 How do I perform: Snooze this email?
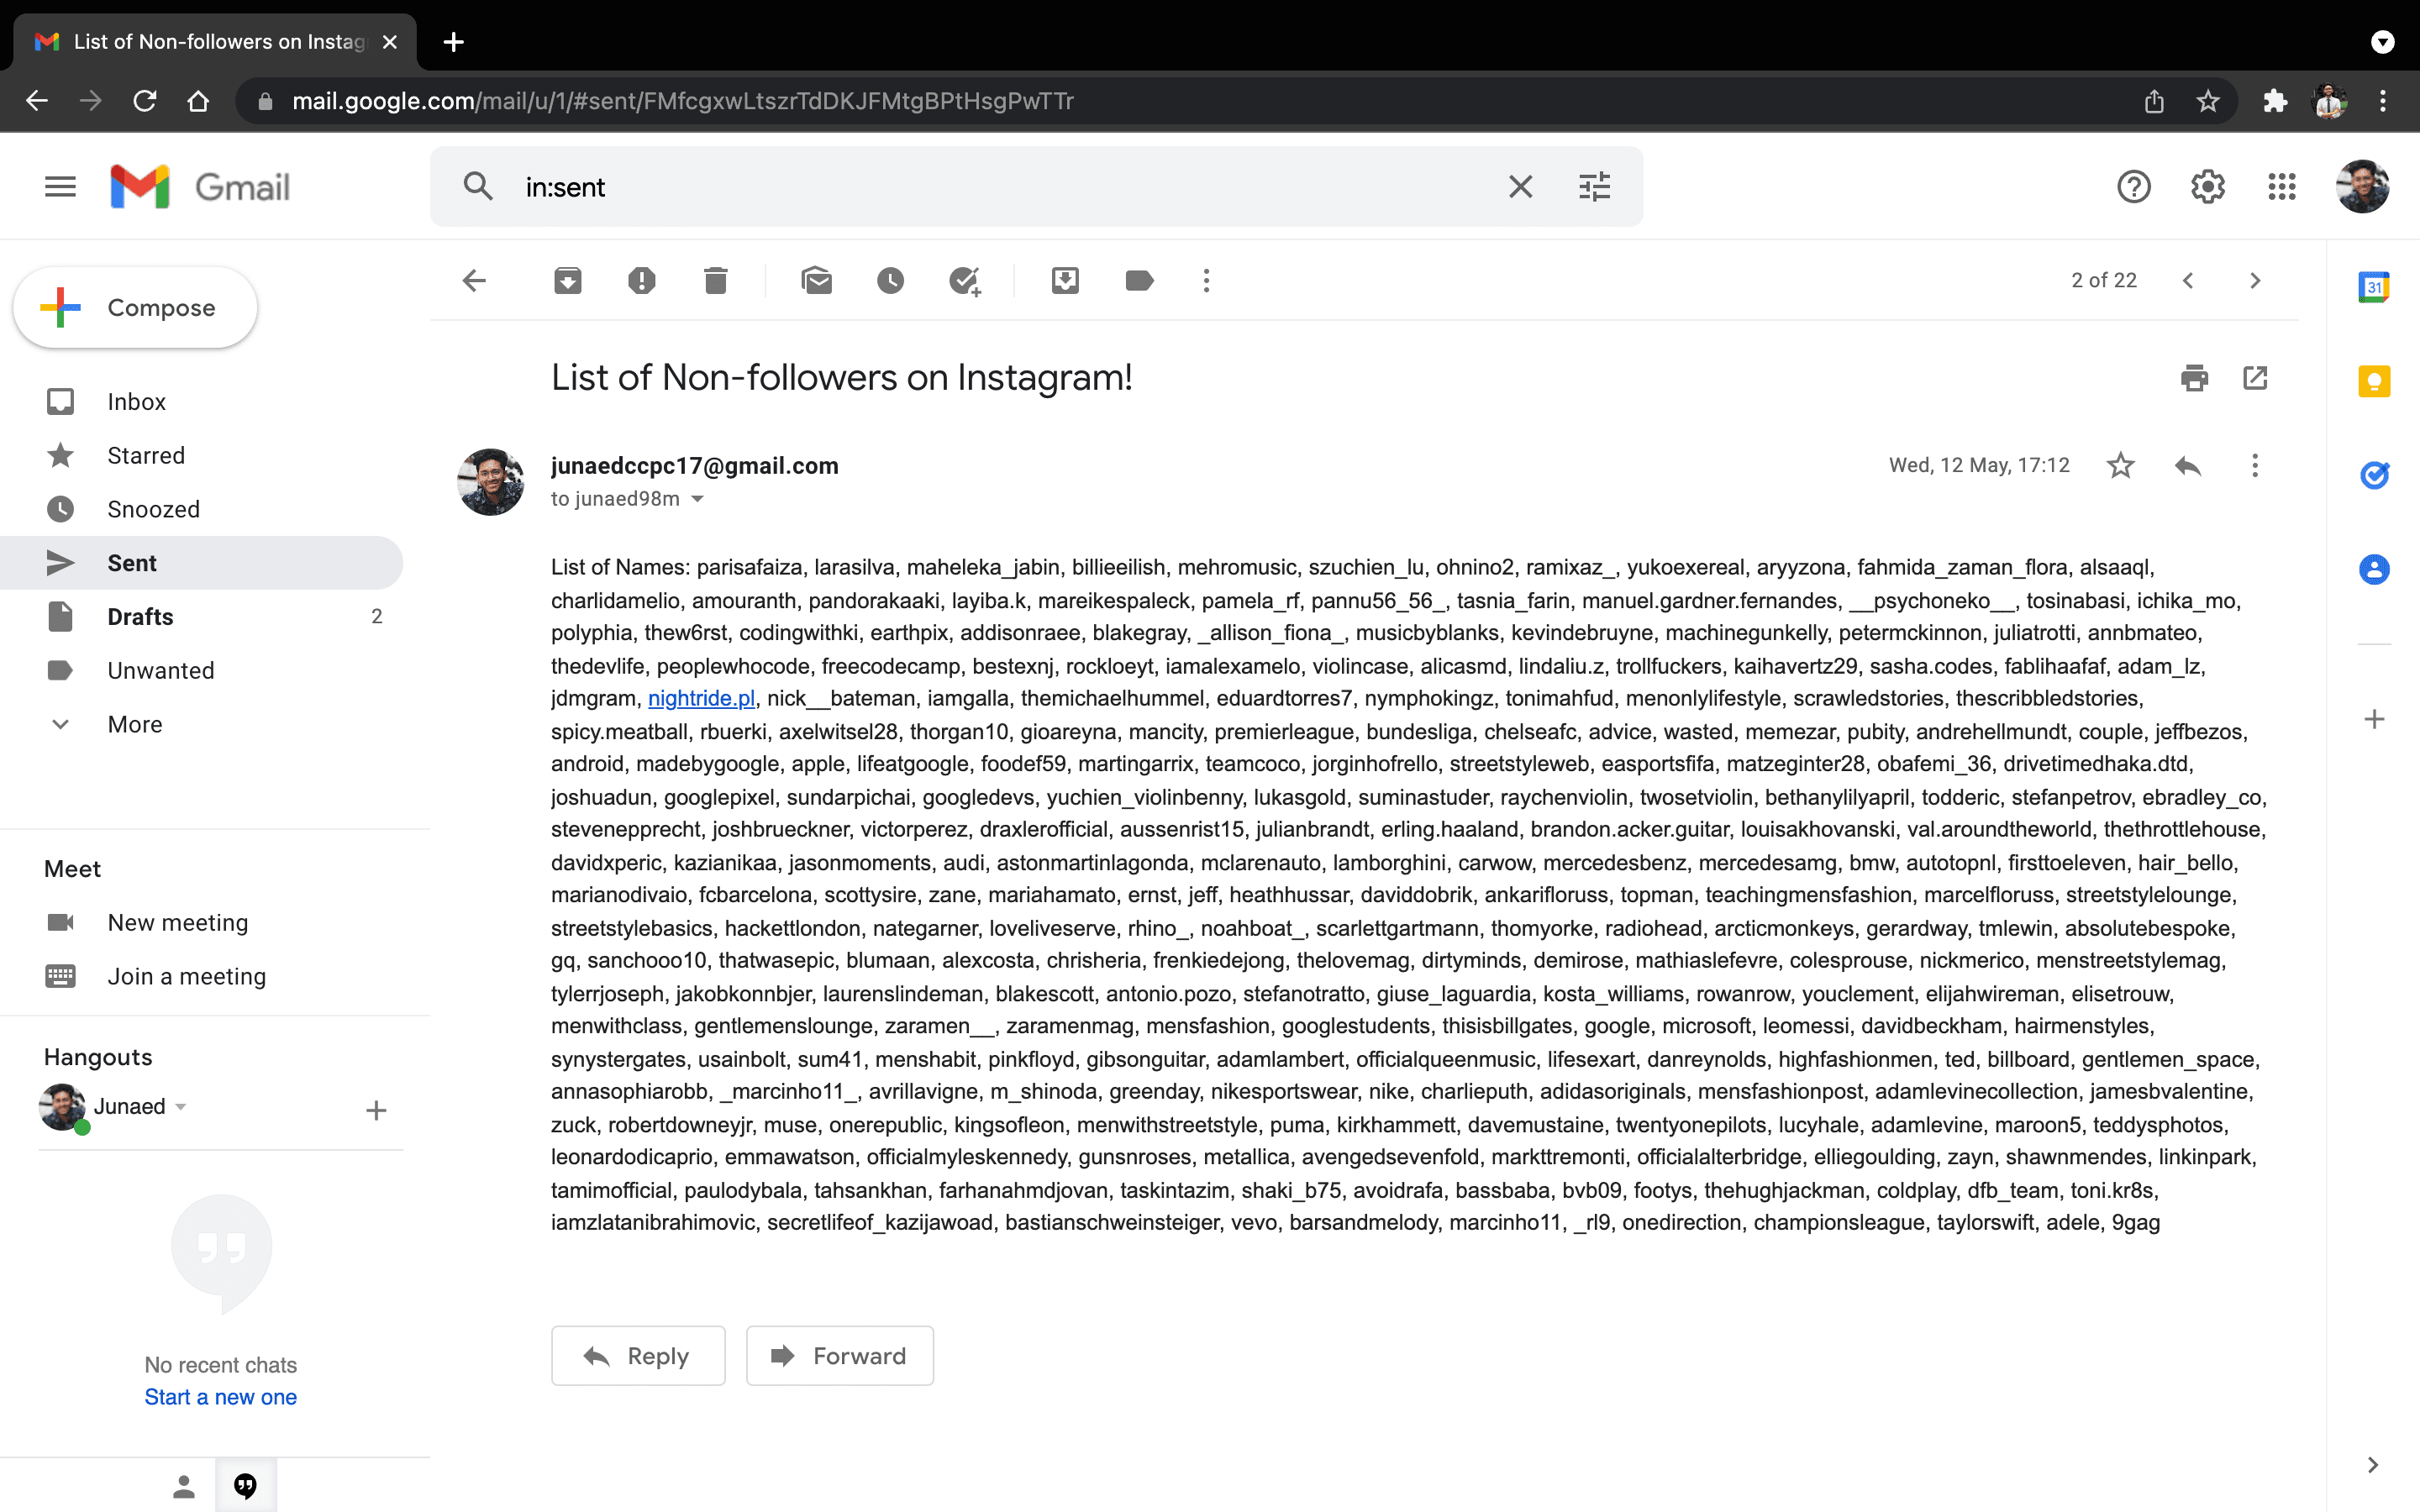(890, 281)
